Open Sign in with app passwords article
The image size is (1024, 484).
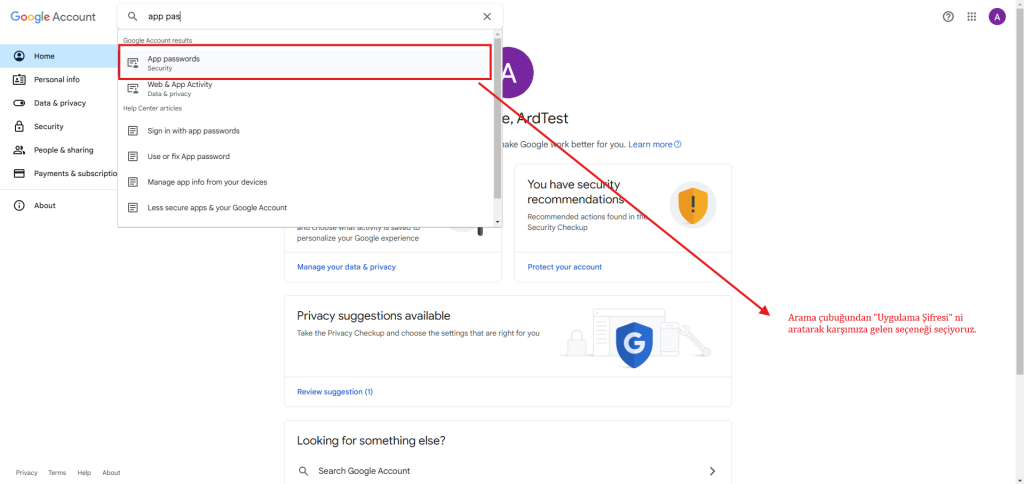[x=193, y=131]
